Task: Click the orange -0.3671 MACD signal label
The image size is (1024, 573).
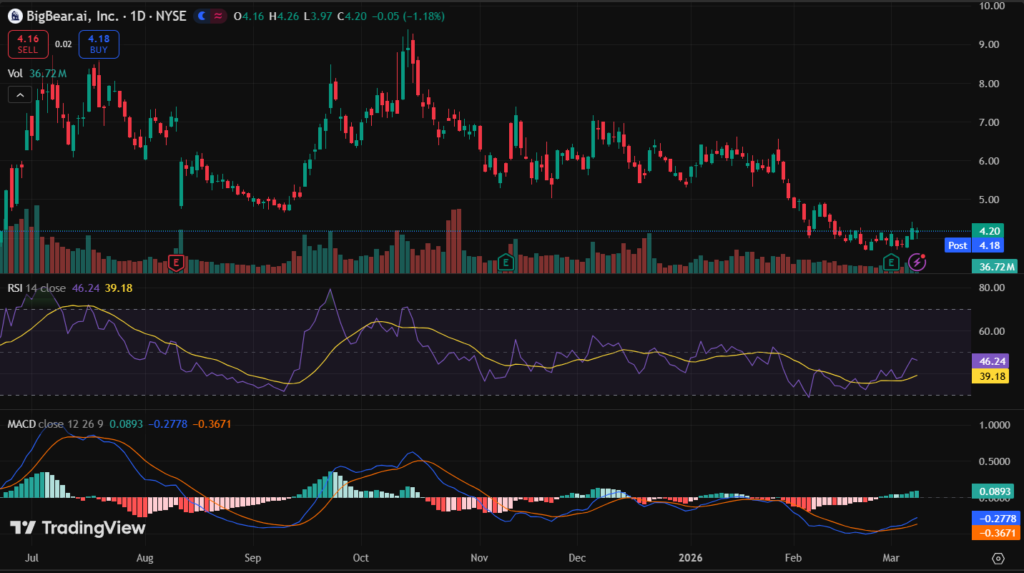Action: 994,534
